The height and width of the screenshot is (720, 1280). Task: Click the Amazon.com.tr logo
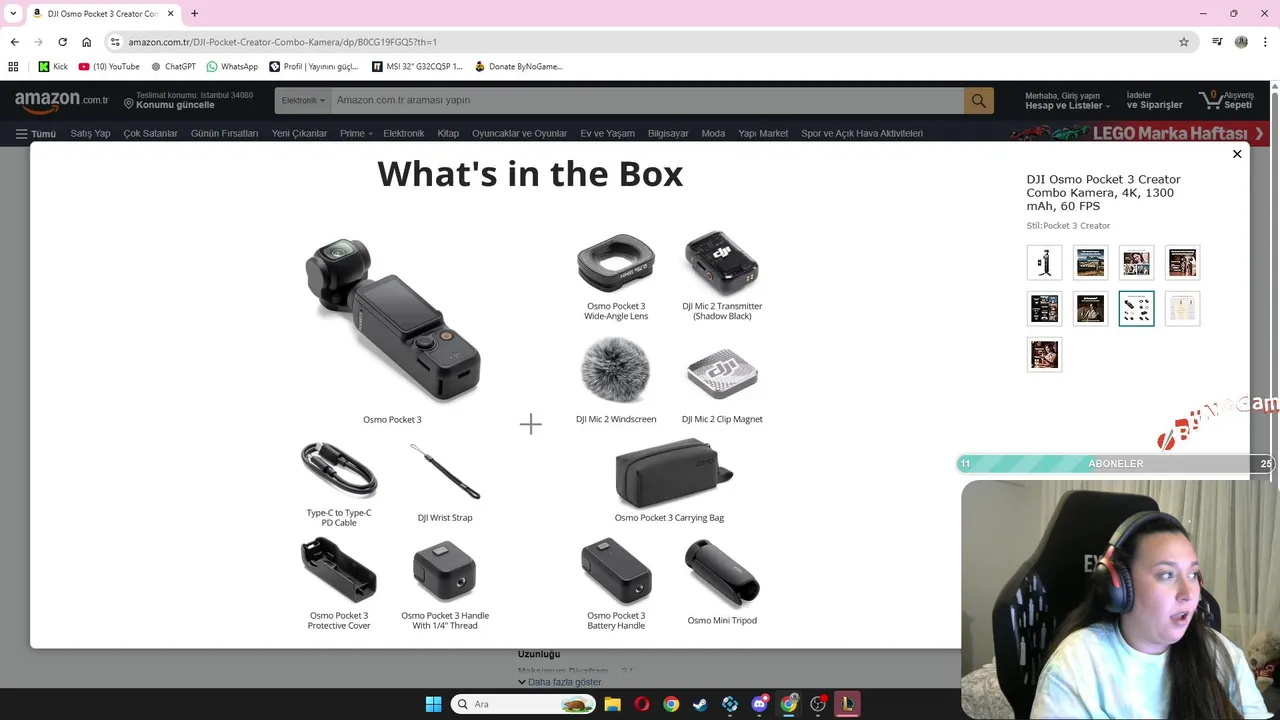point(61,100)
